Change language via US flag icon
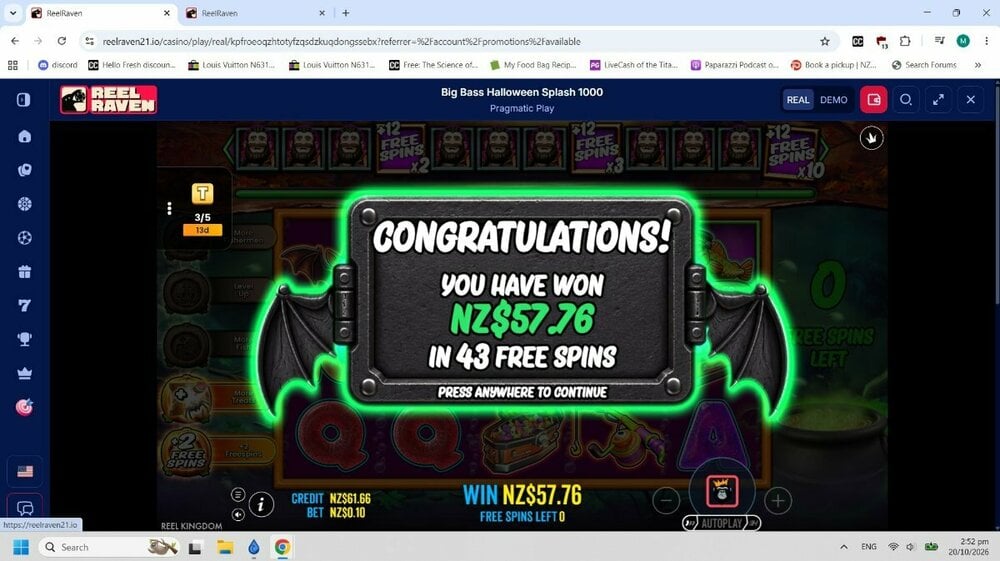Image resolution: width=1000 pixels, height=561 pixels. click(25, 472)
